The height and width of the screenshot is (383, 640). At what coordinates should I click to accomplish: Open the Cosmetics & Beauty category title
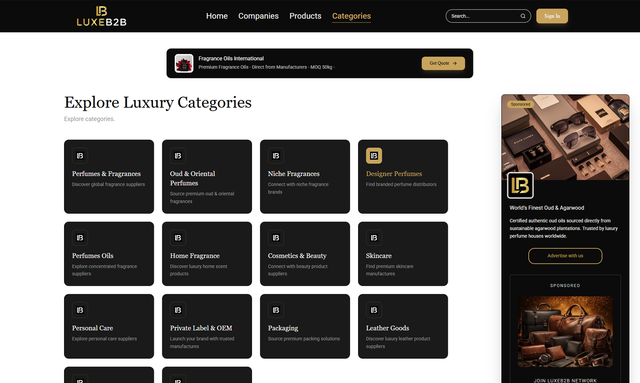point(297,256)
